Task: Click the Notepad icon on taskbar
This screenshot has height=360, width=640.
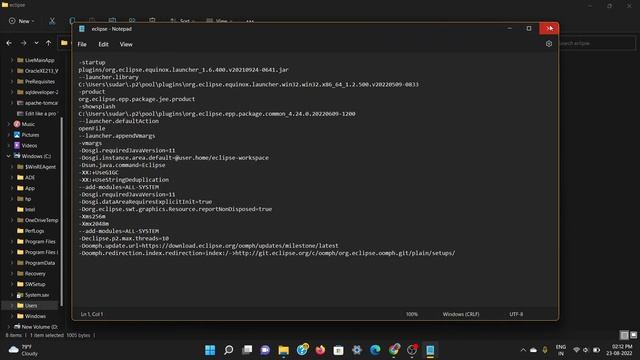Action: (430, 350)
